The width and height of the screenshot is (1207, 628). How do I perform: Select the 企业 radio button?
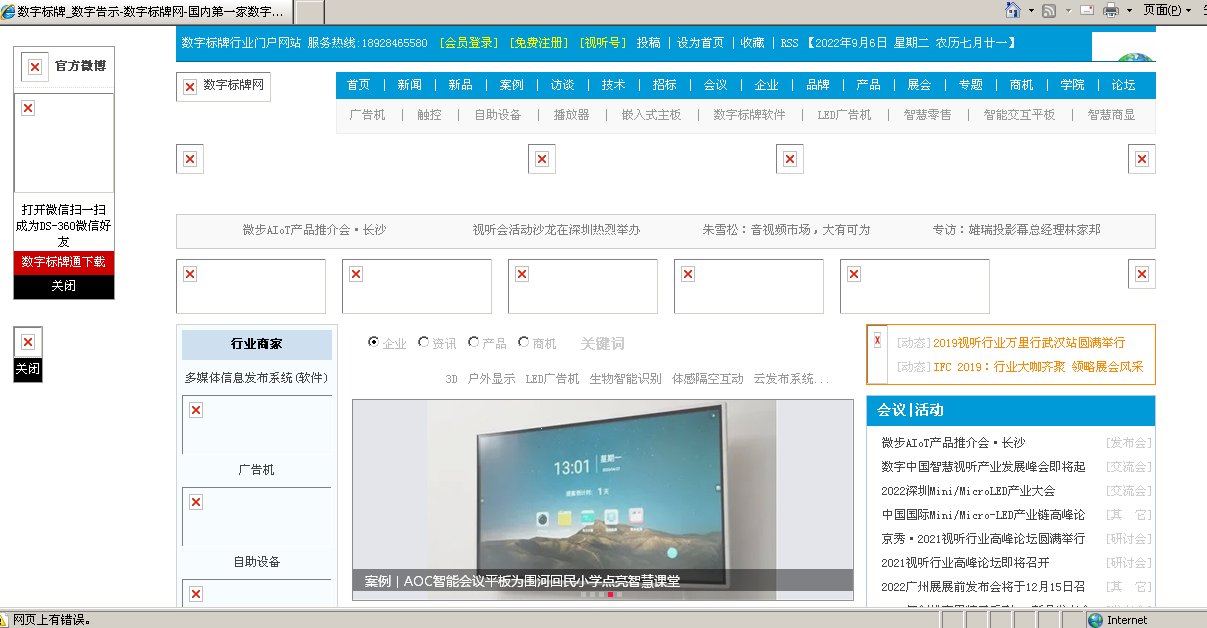pos(374,342)
